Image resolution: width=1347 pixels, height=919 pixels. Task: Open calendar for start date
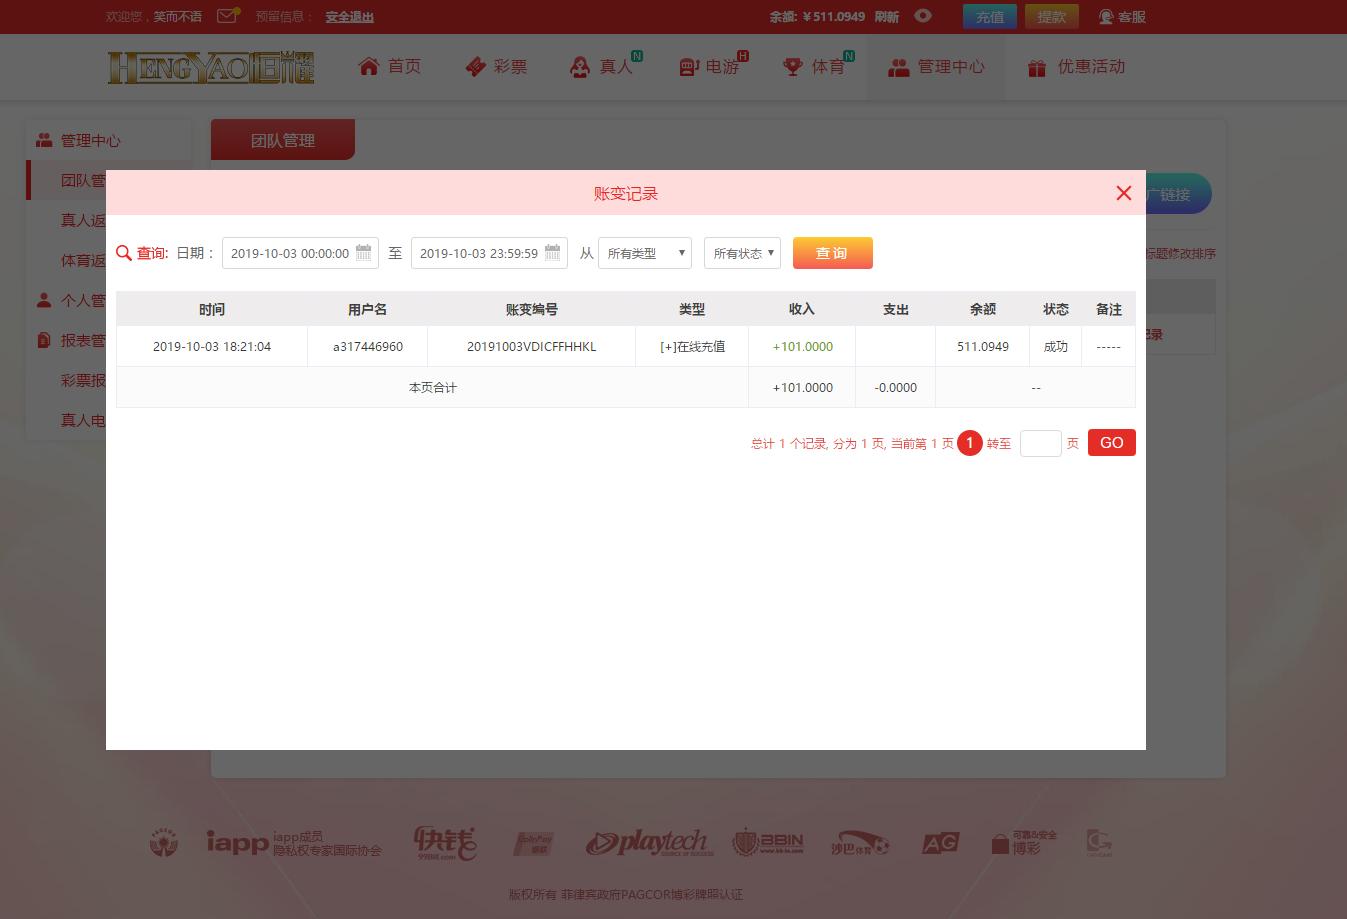pos(364,253)
